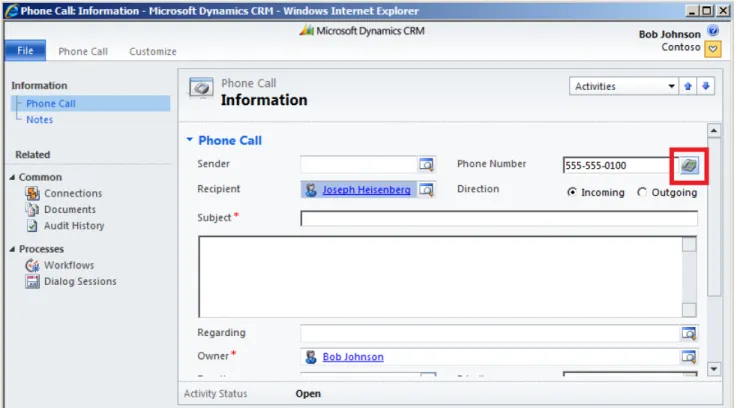
Task: Click the Regarding input field
Action: (x=490, y=333)
